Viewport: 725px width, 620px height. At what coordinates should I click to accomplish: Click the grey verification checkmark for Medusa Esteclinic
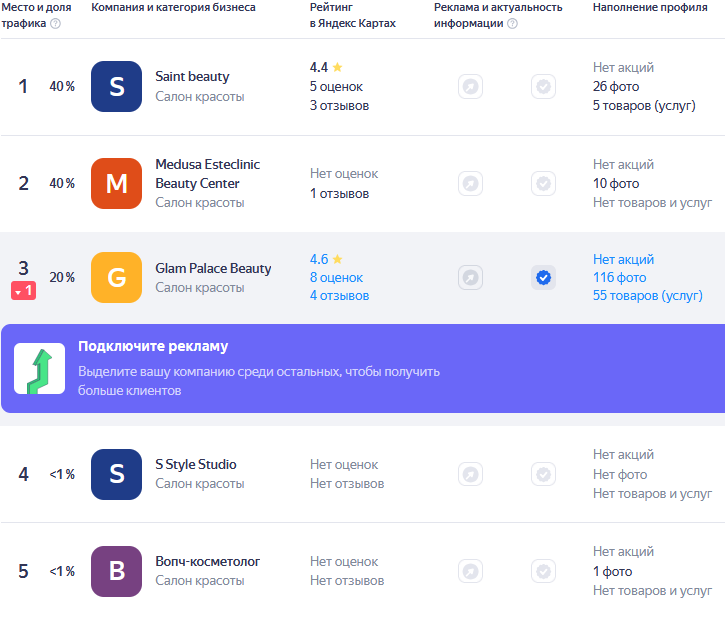coord(543,184)
